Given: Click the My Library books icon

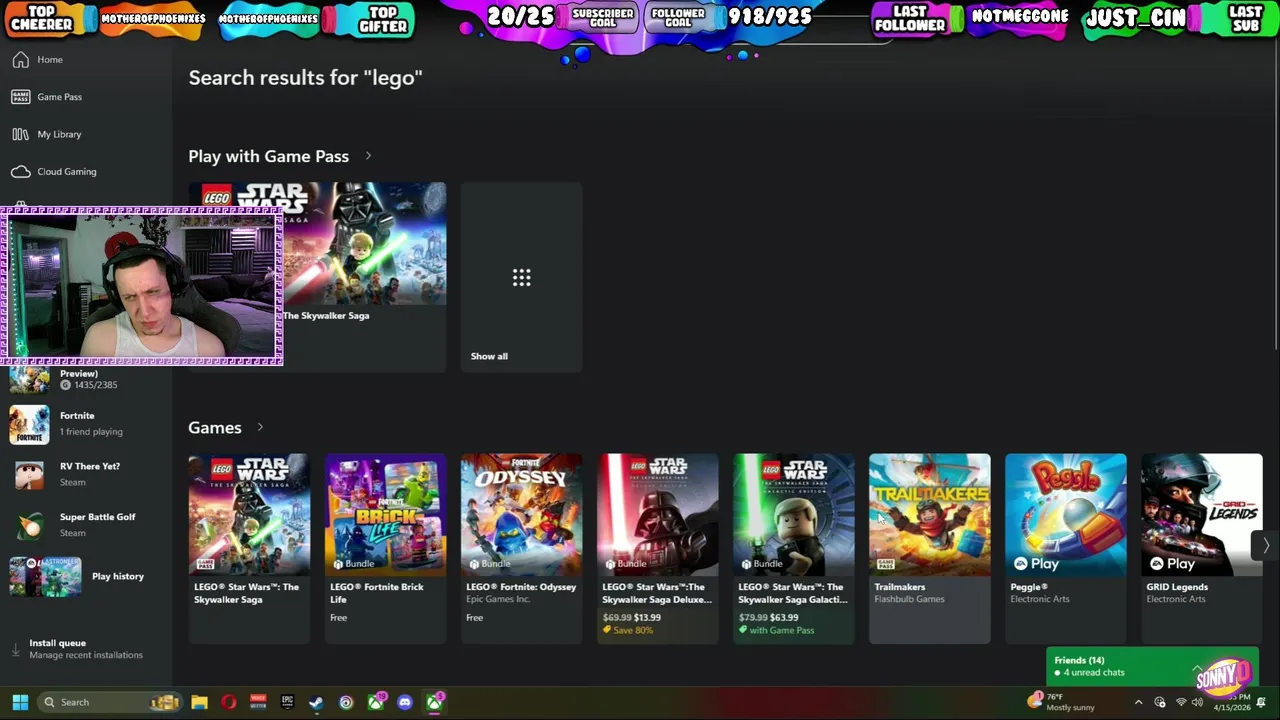Looking at the screenshot, I should click(20, 134).
